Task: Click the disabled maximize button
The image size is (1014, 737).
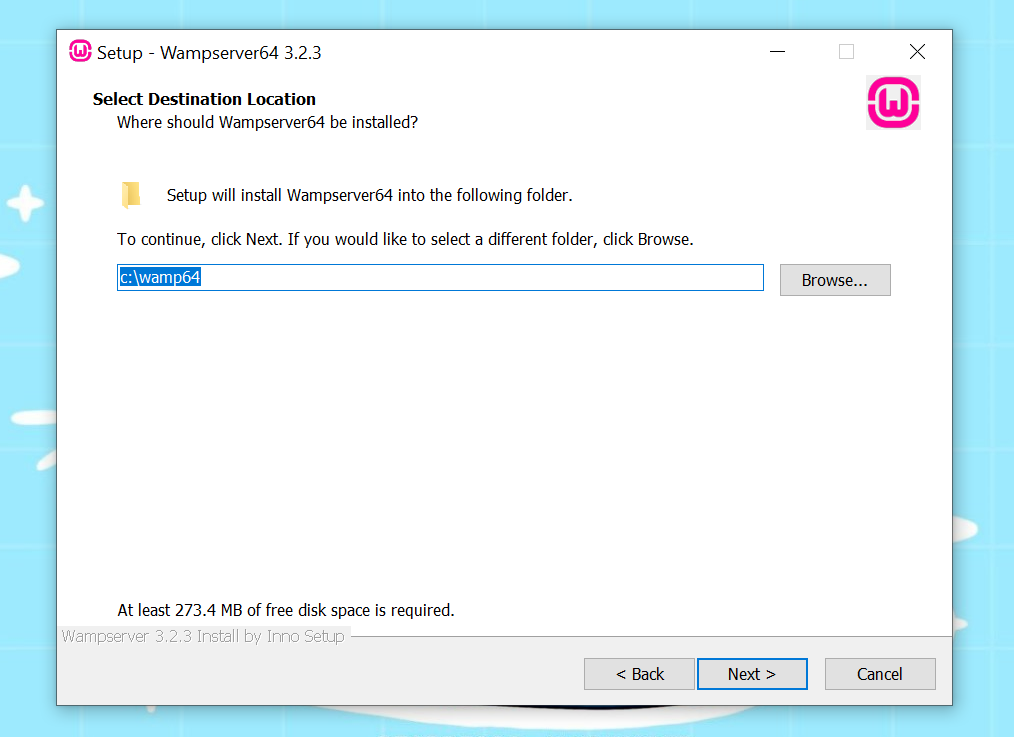Action: [x=846, y=52]
